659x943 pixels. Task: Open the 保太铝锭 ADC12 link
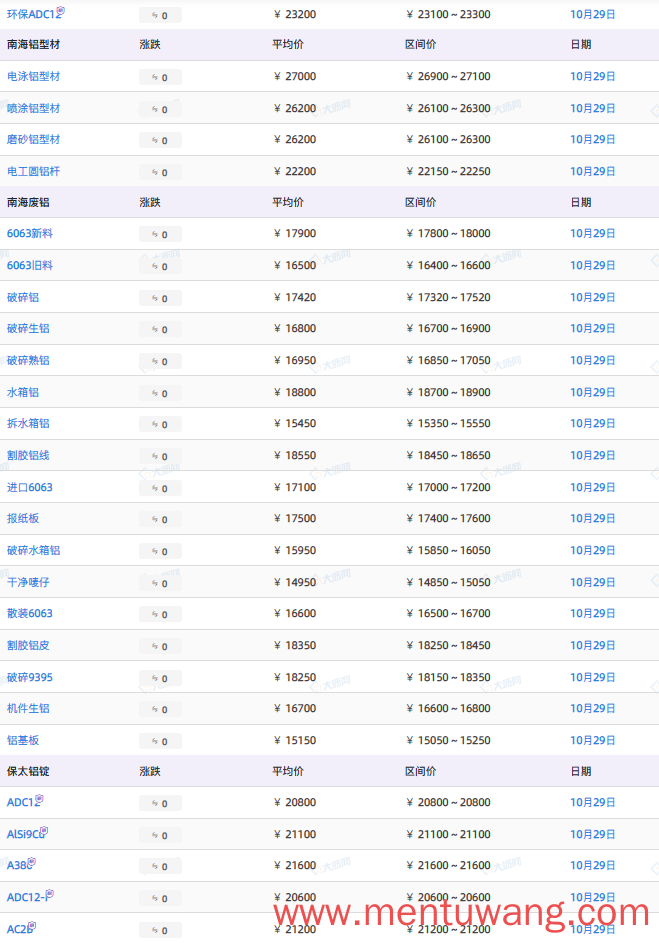click(x=22, y=802)
